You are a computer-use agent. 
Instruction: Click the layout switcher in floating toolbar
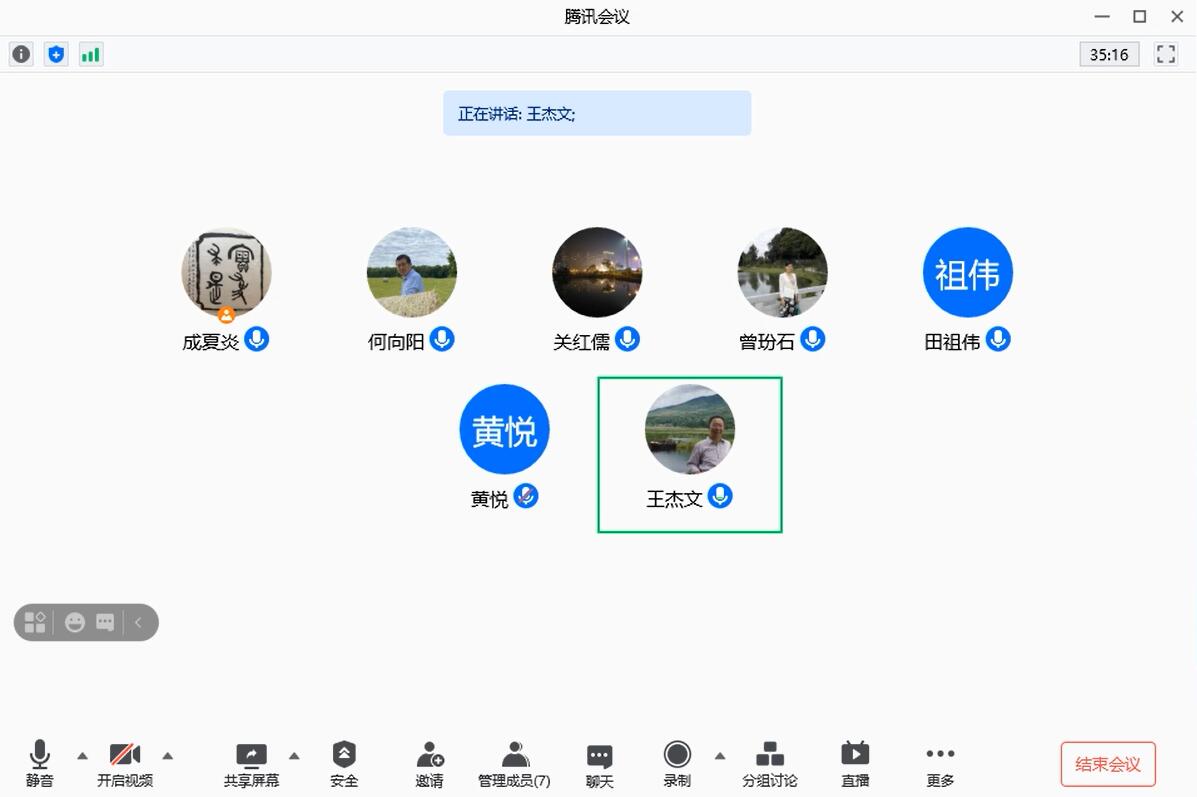click(x=35, y=622)
